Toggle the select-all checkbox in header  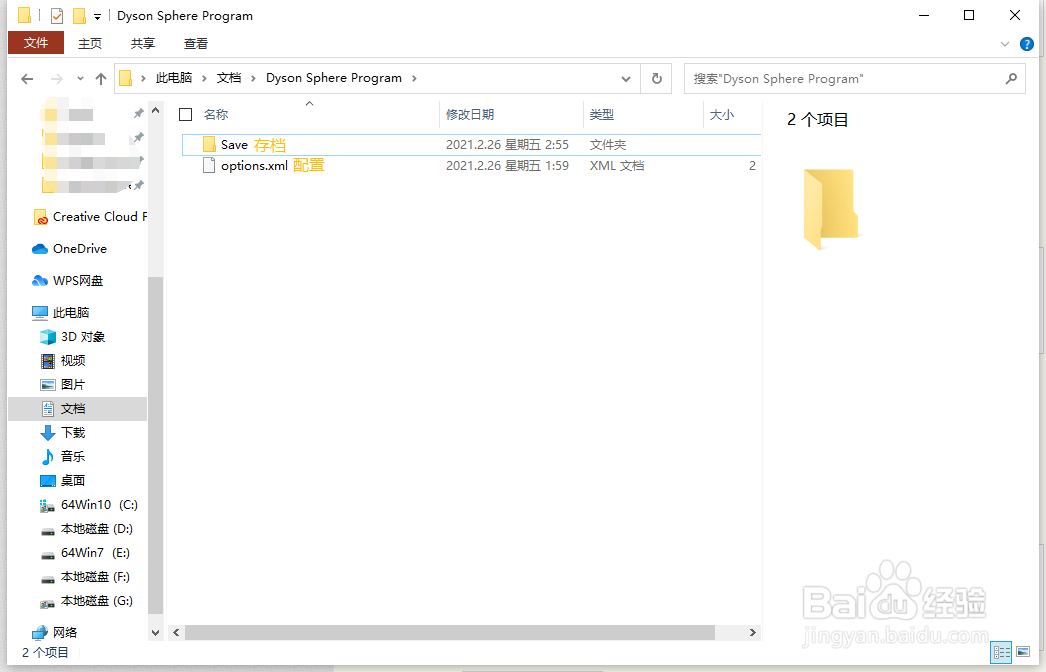pyautogui.click(x=185, y=115)
